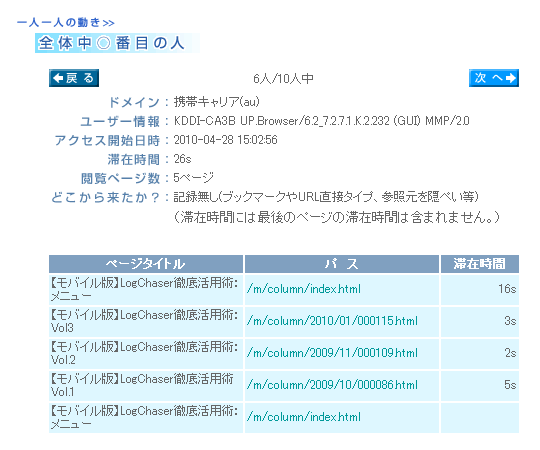Select the 6人/10人中 counter text
Image resolution: width=540 pixels, height=450 pixels.
[x=283, y=79]
